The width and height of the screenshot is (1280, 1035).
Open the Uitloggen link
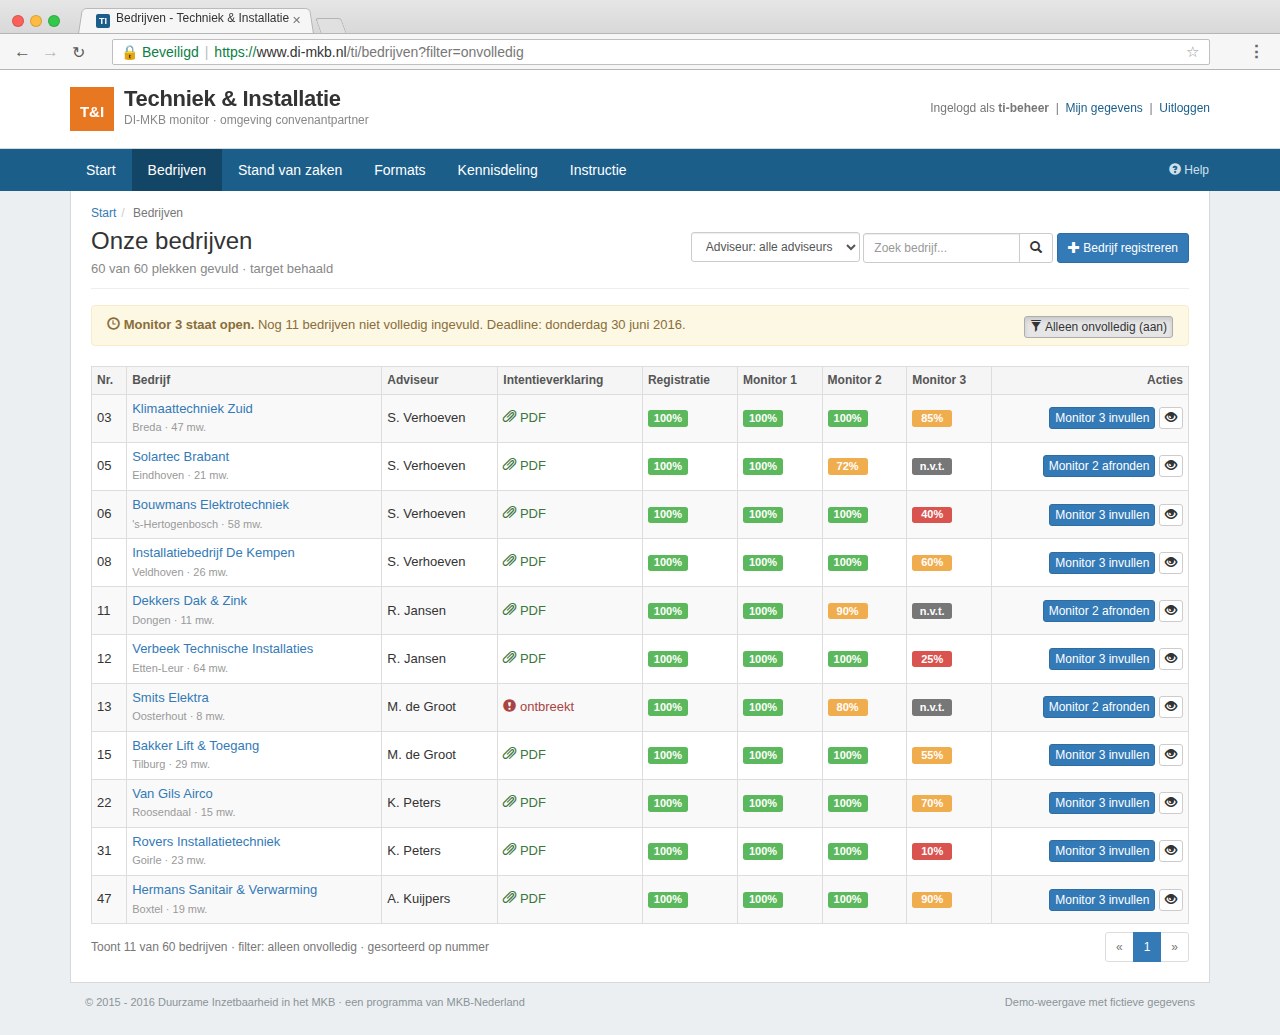click(1184, 108)
